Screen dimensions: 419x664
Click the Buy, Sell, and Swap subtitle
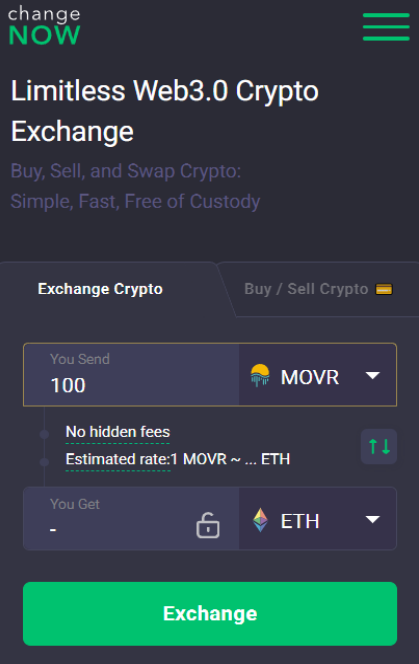pos(135,186)
